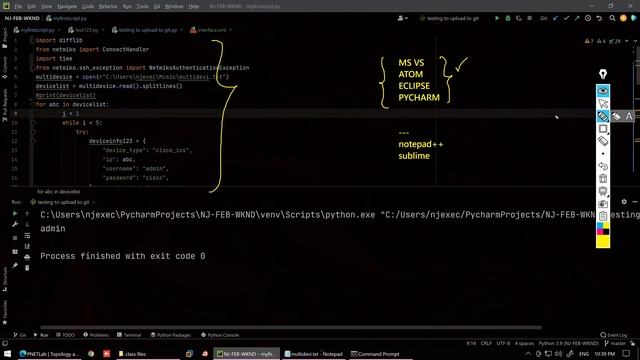Select the eraser in annotation toolbar
The height and width of the screenshot is (360, 640).
coord(603,141)
